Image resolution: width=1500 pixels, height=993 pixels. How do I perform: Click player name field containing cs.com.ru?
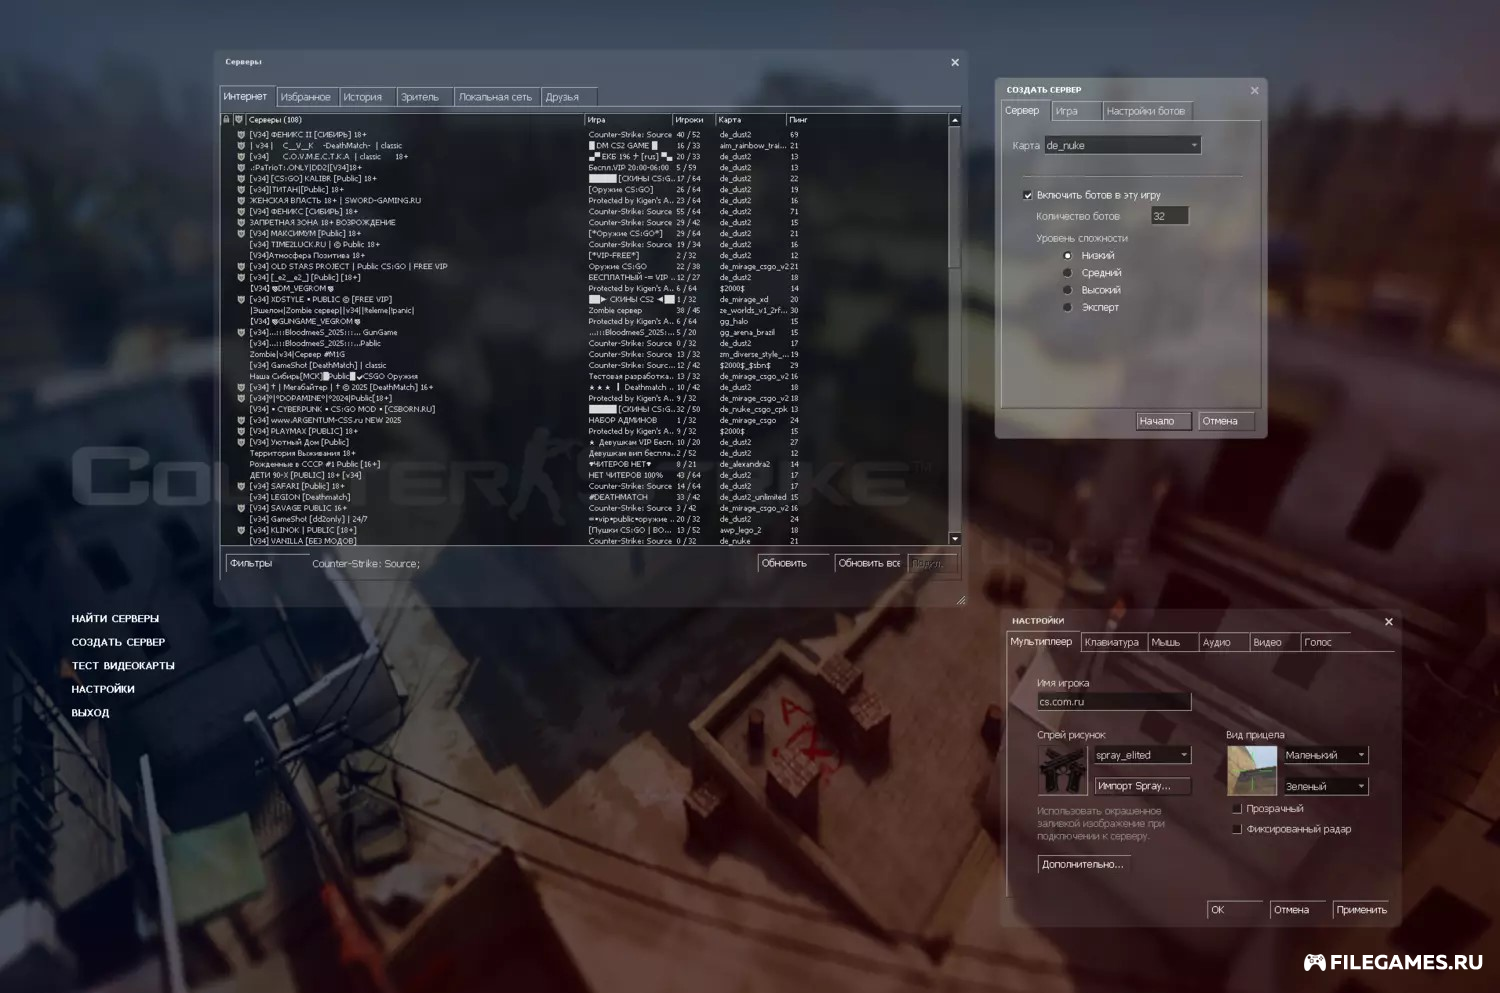1114,702
